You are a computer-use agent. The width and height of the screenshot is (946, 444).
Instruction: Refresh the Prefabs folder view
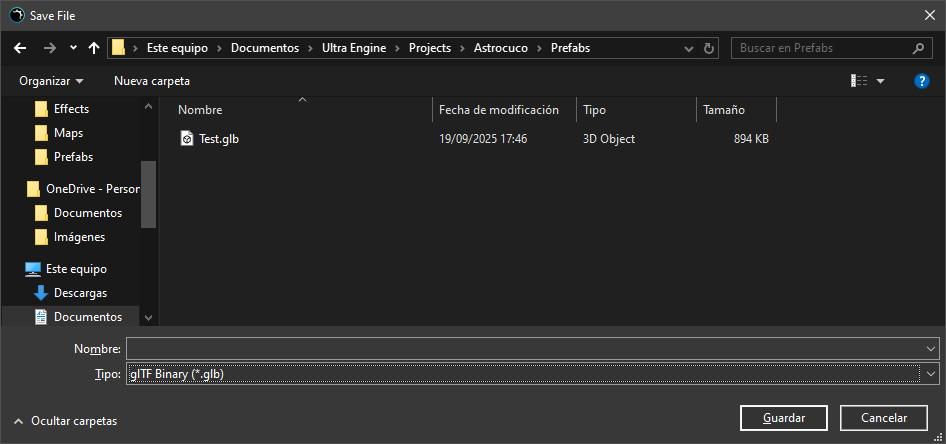pos(709,48)
